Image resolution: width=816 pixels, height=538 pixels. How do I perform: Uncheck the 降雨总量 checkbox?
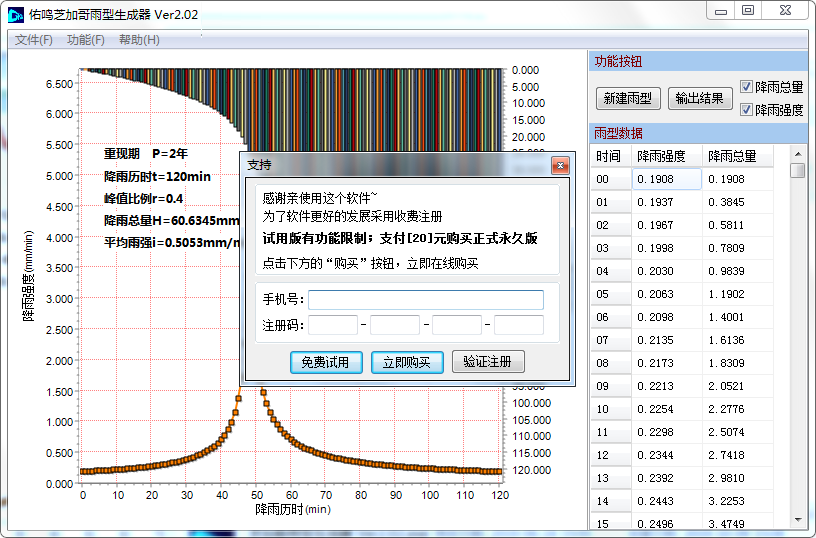click(746, 87)
